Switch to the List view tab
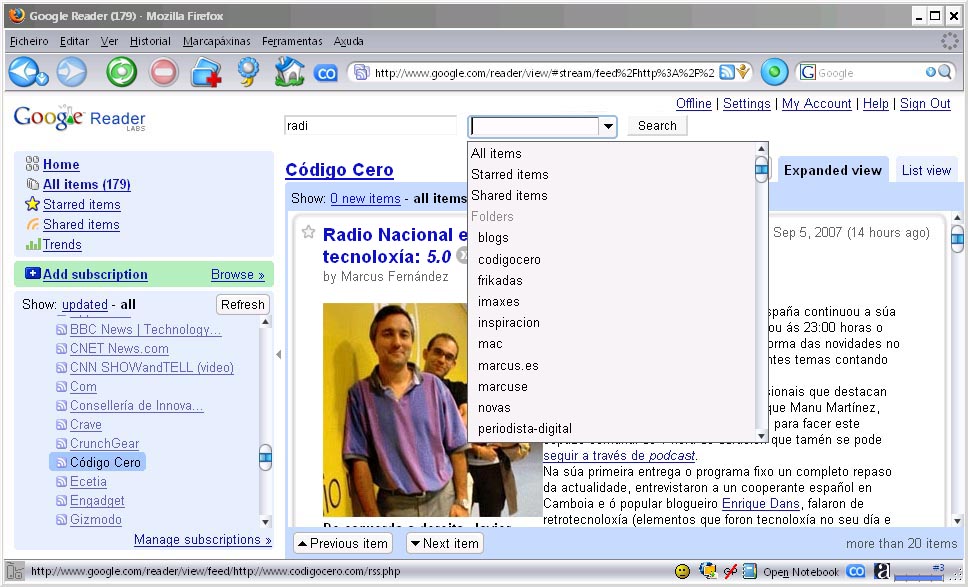Screen dimensions: 968x587 926,170
